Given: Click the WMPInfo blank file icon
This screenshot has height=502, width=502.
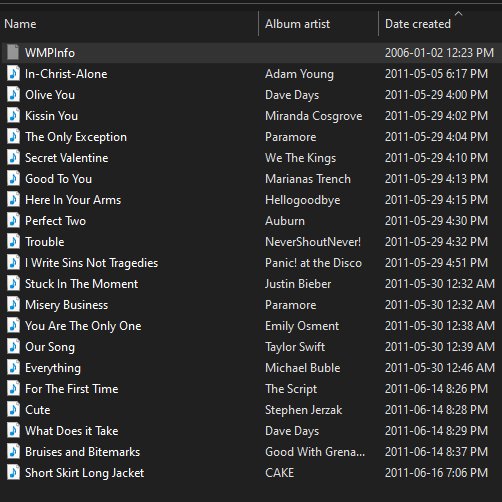Looking at the screenshot, I should coord(13,52).
